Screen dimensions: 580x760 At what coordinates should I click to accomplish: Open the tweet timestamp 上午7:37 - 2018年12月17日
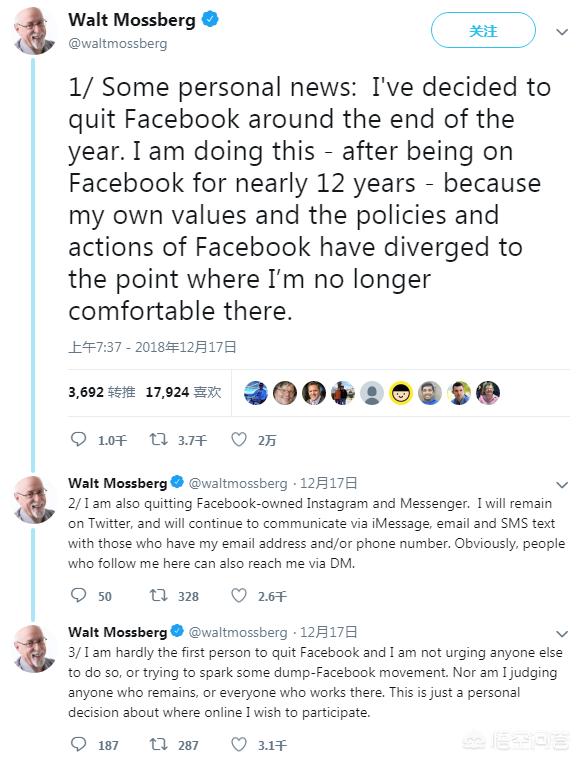coord(152,347)
